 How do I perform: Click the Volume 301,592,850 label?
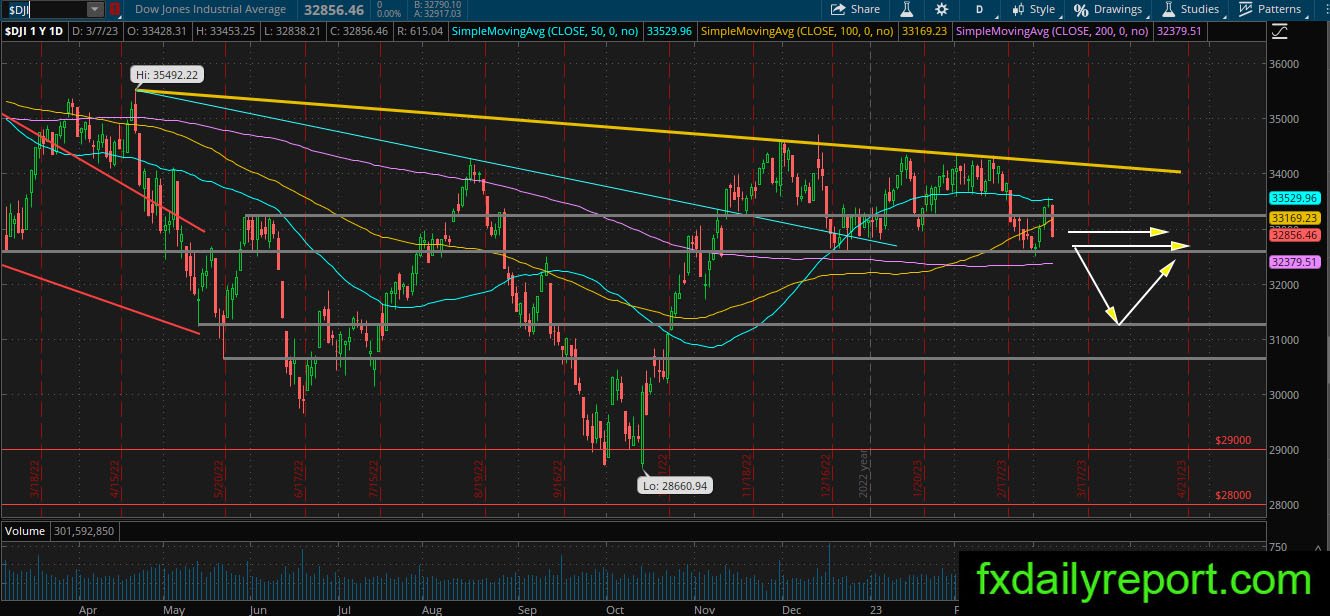pyautogui.click(x=59, y=531)
